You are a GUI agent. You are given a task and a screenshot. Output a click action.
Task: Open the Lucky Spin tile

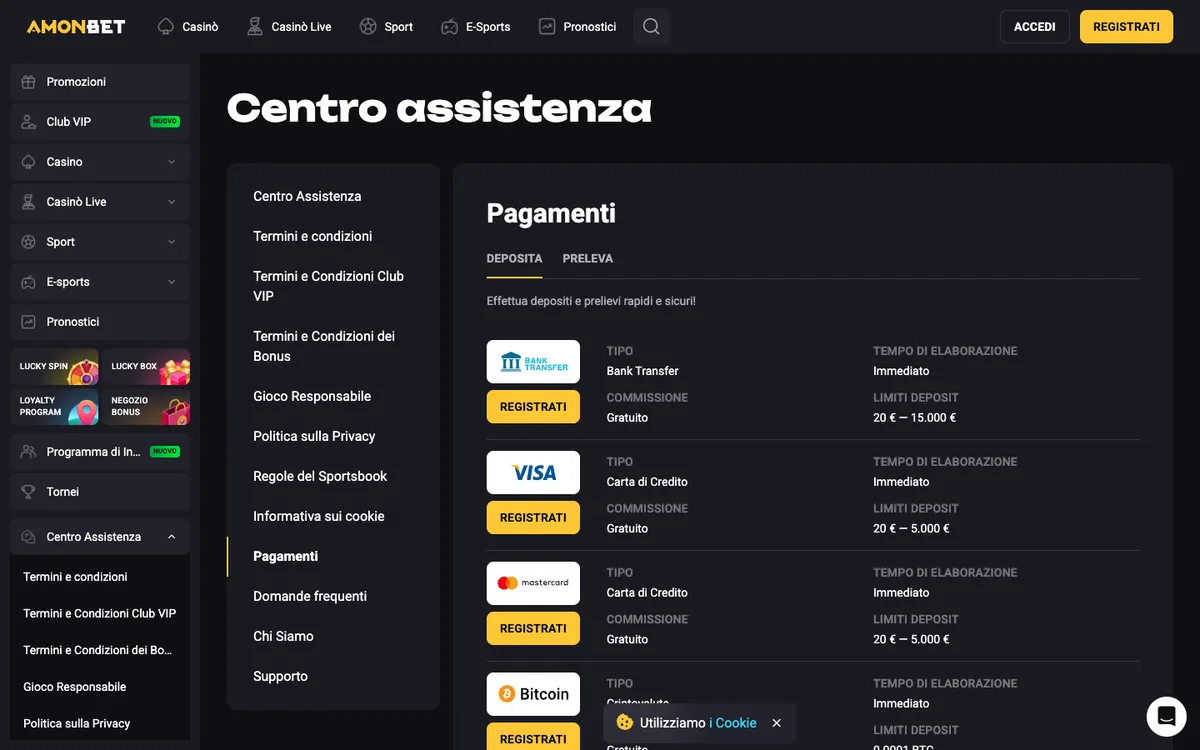[55, 366]
